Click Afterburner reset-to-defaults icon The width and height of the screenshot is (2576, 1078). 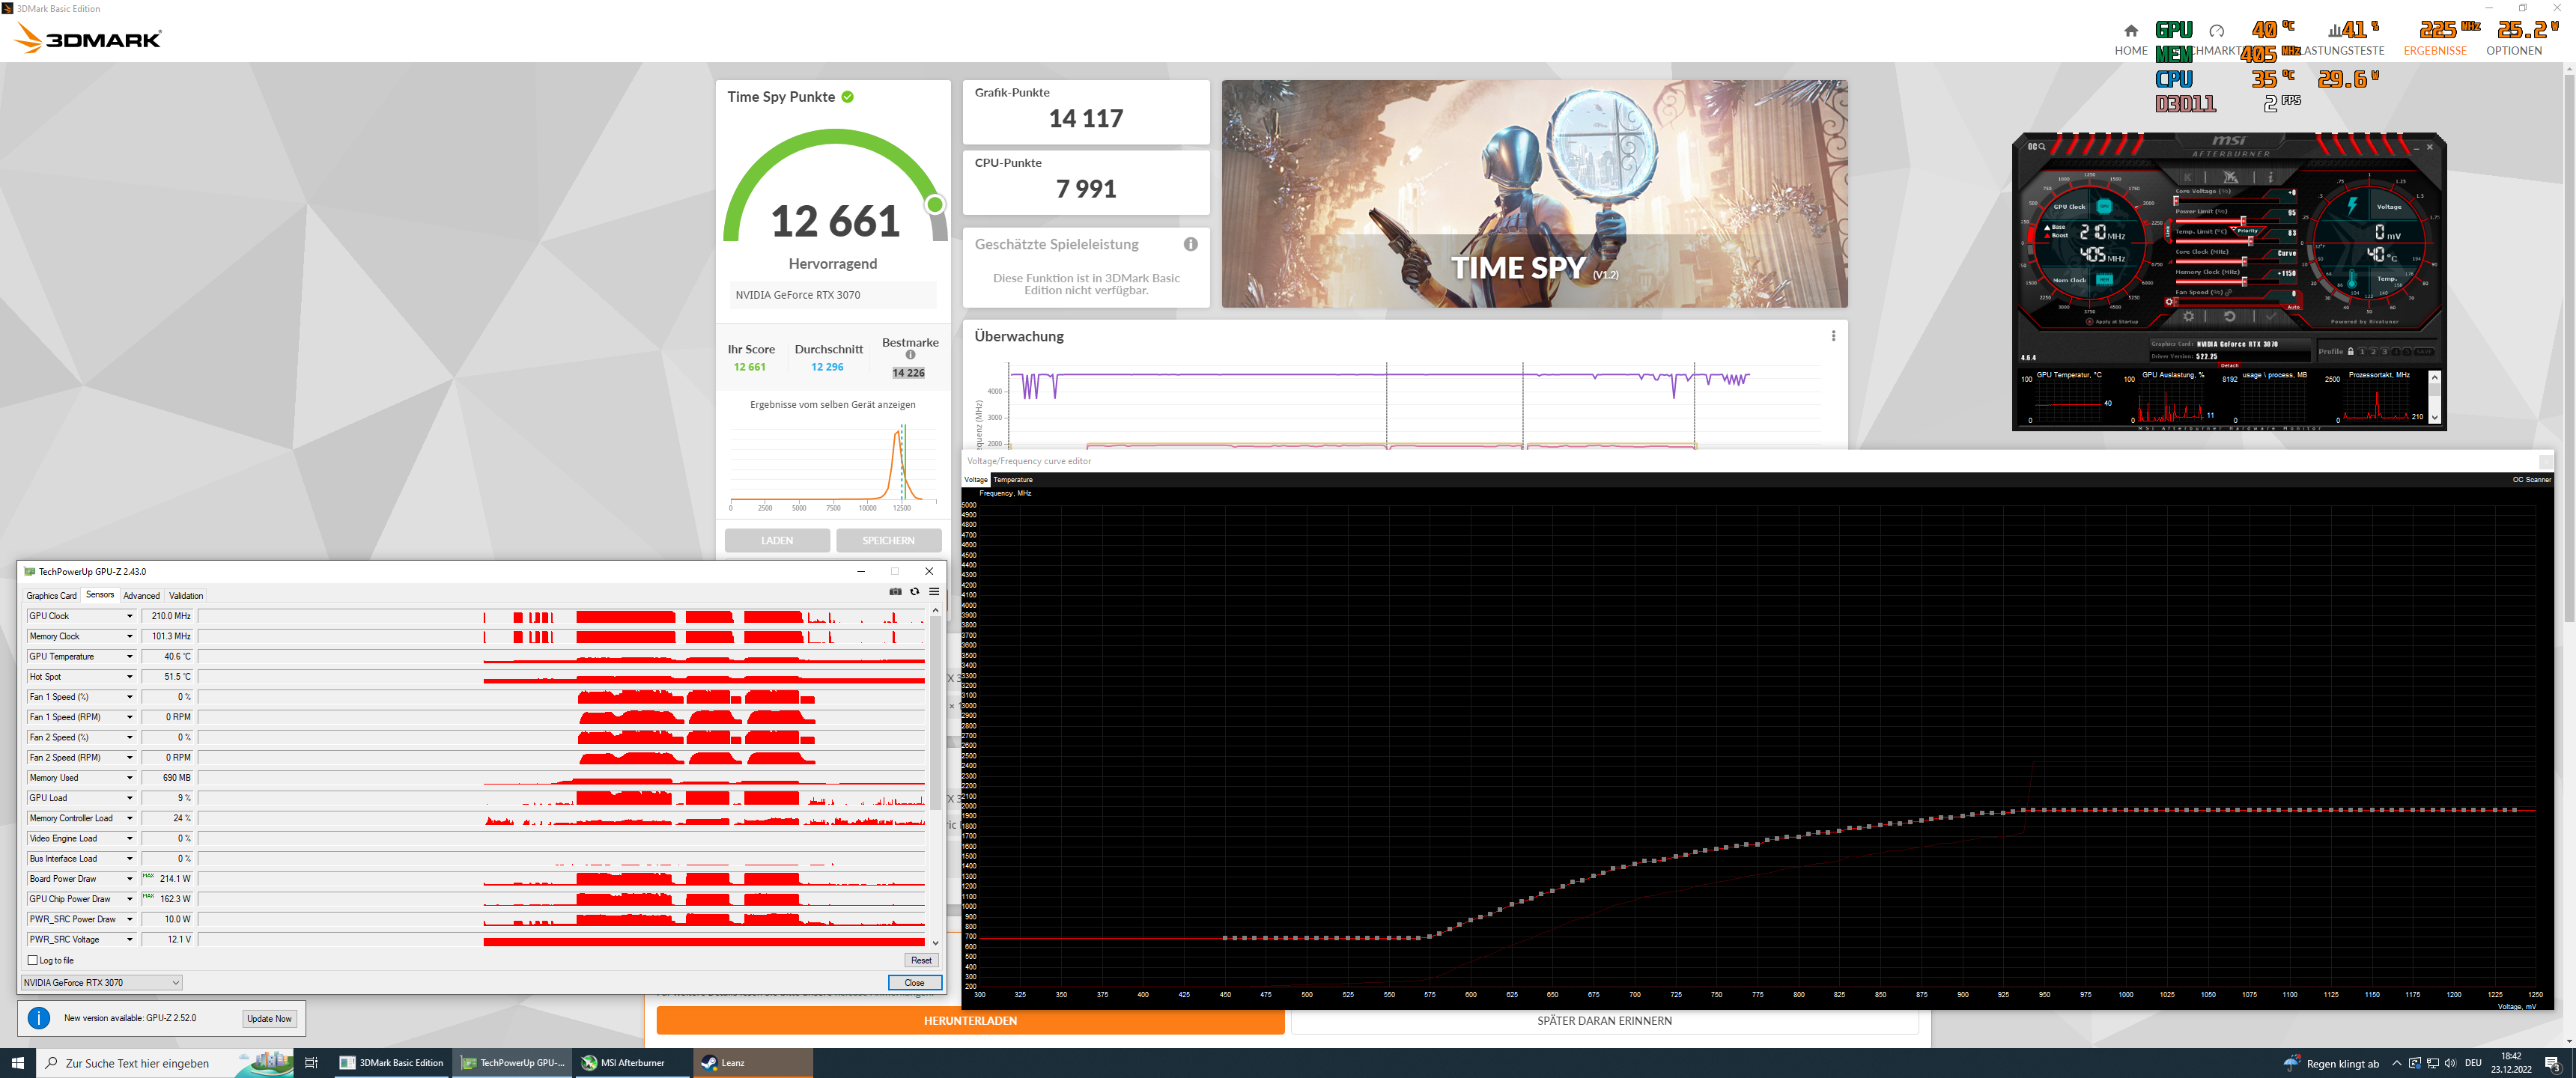point(2230,317)
